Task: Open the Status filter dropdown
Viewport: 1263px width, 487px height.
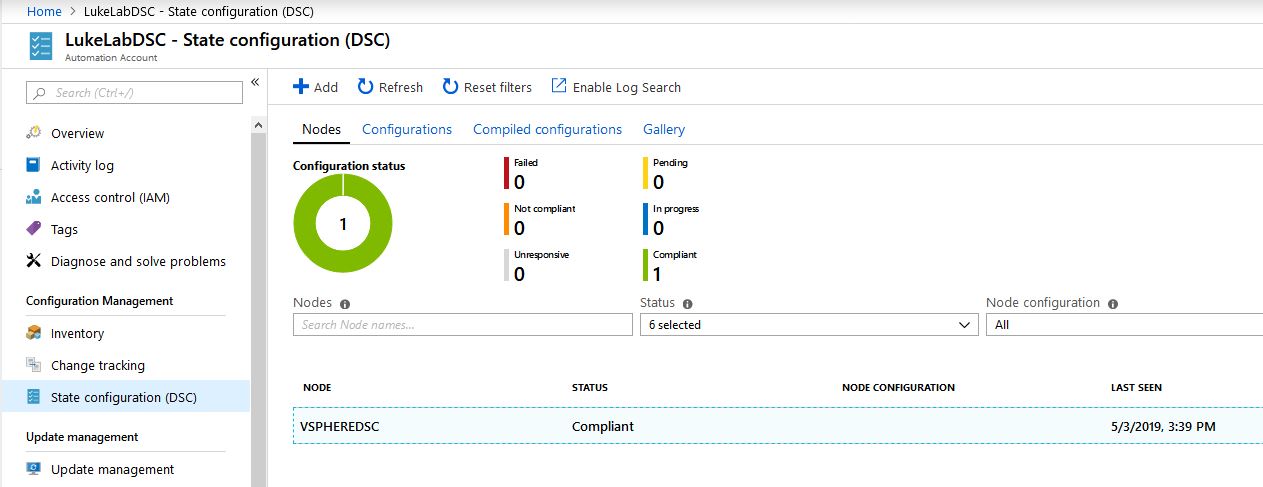Action: 809,325
